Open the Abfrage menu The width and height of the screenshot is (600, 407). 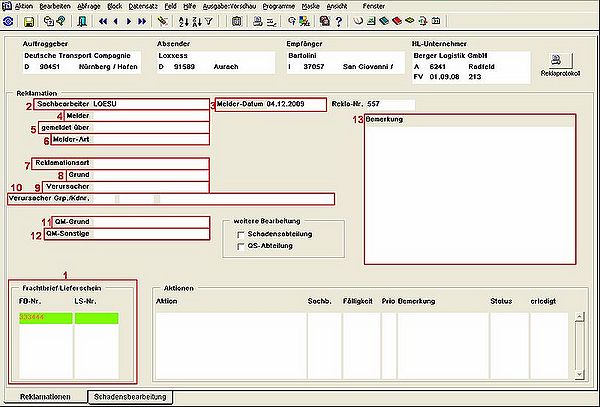pos(88,6)
